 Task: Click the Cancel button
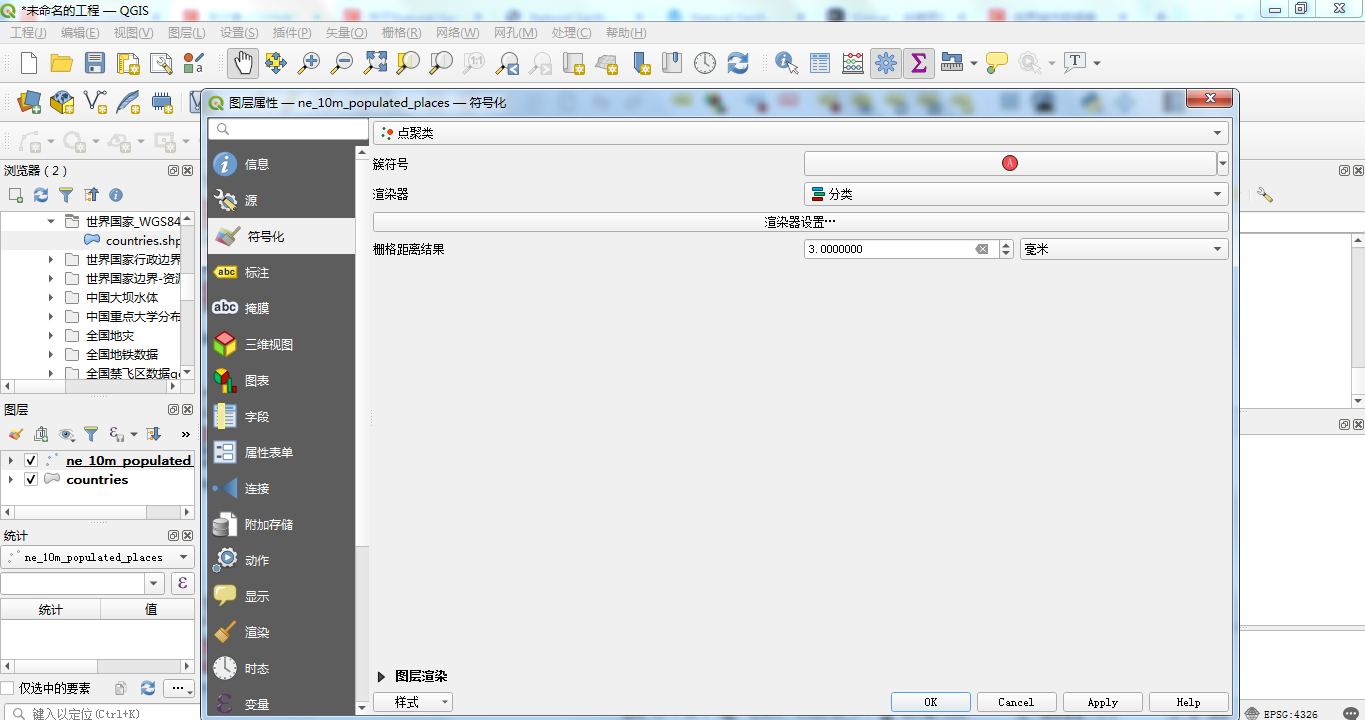(x=1016, y=702)
